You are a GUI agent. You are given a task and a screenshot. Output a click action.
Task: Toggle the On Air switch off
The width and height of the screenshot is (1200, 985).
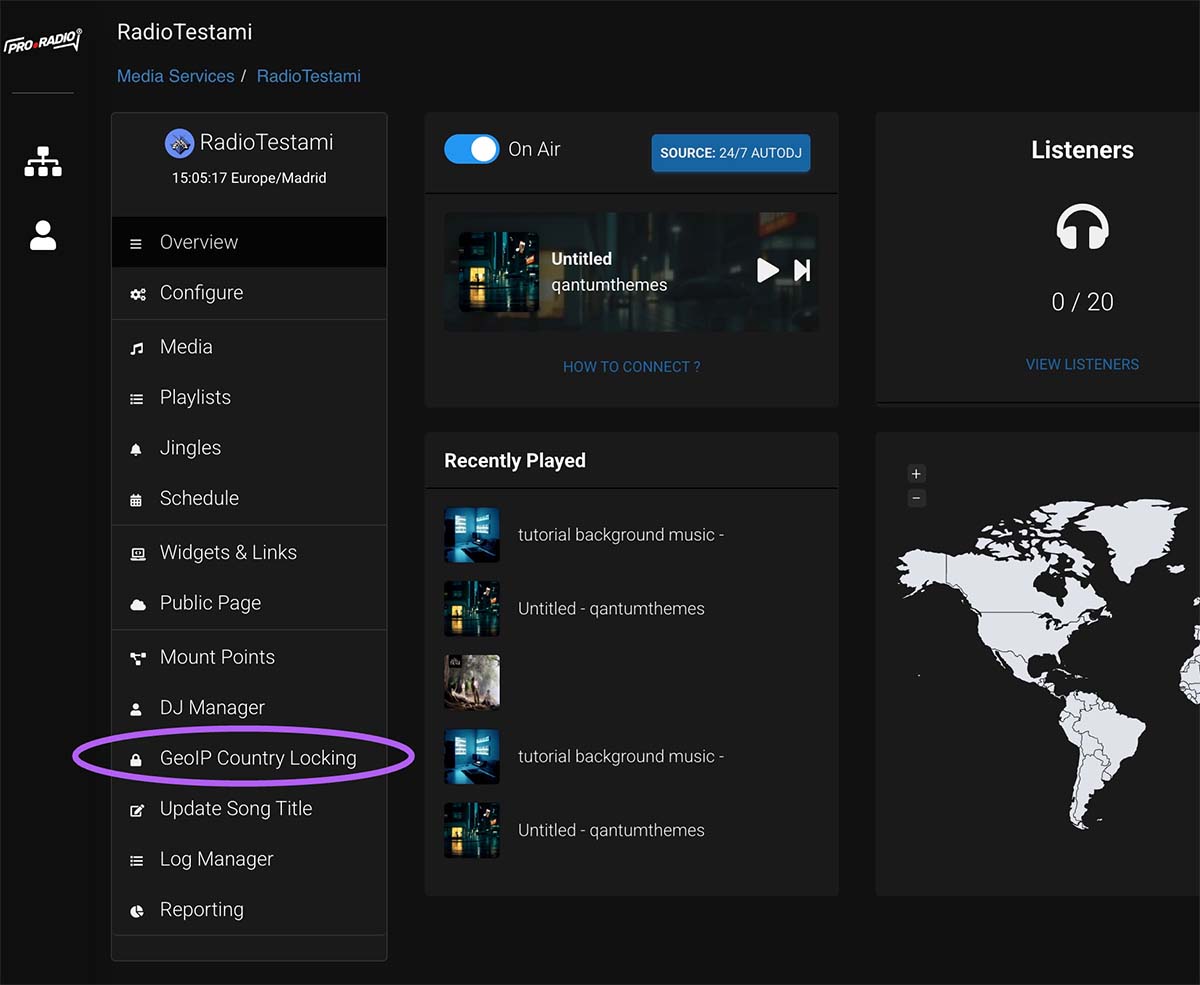[472, 149]
